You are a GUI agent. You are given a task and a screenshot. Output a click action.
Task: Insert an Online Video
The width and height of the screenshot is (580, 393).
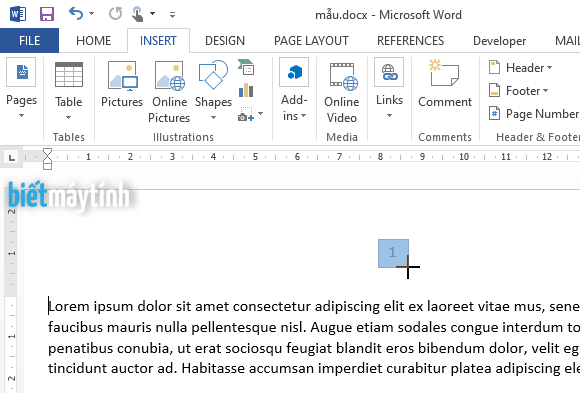coord(341,92)
